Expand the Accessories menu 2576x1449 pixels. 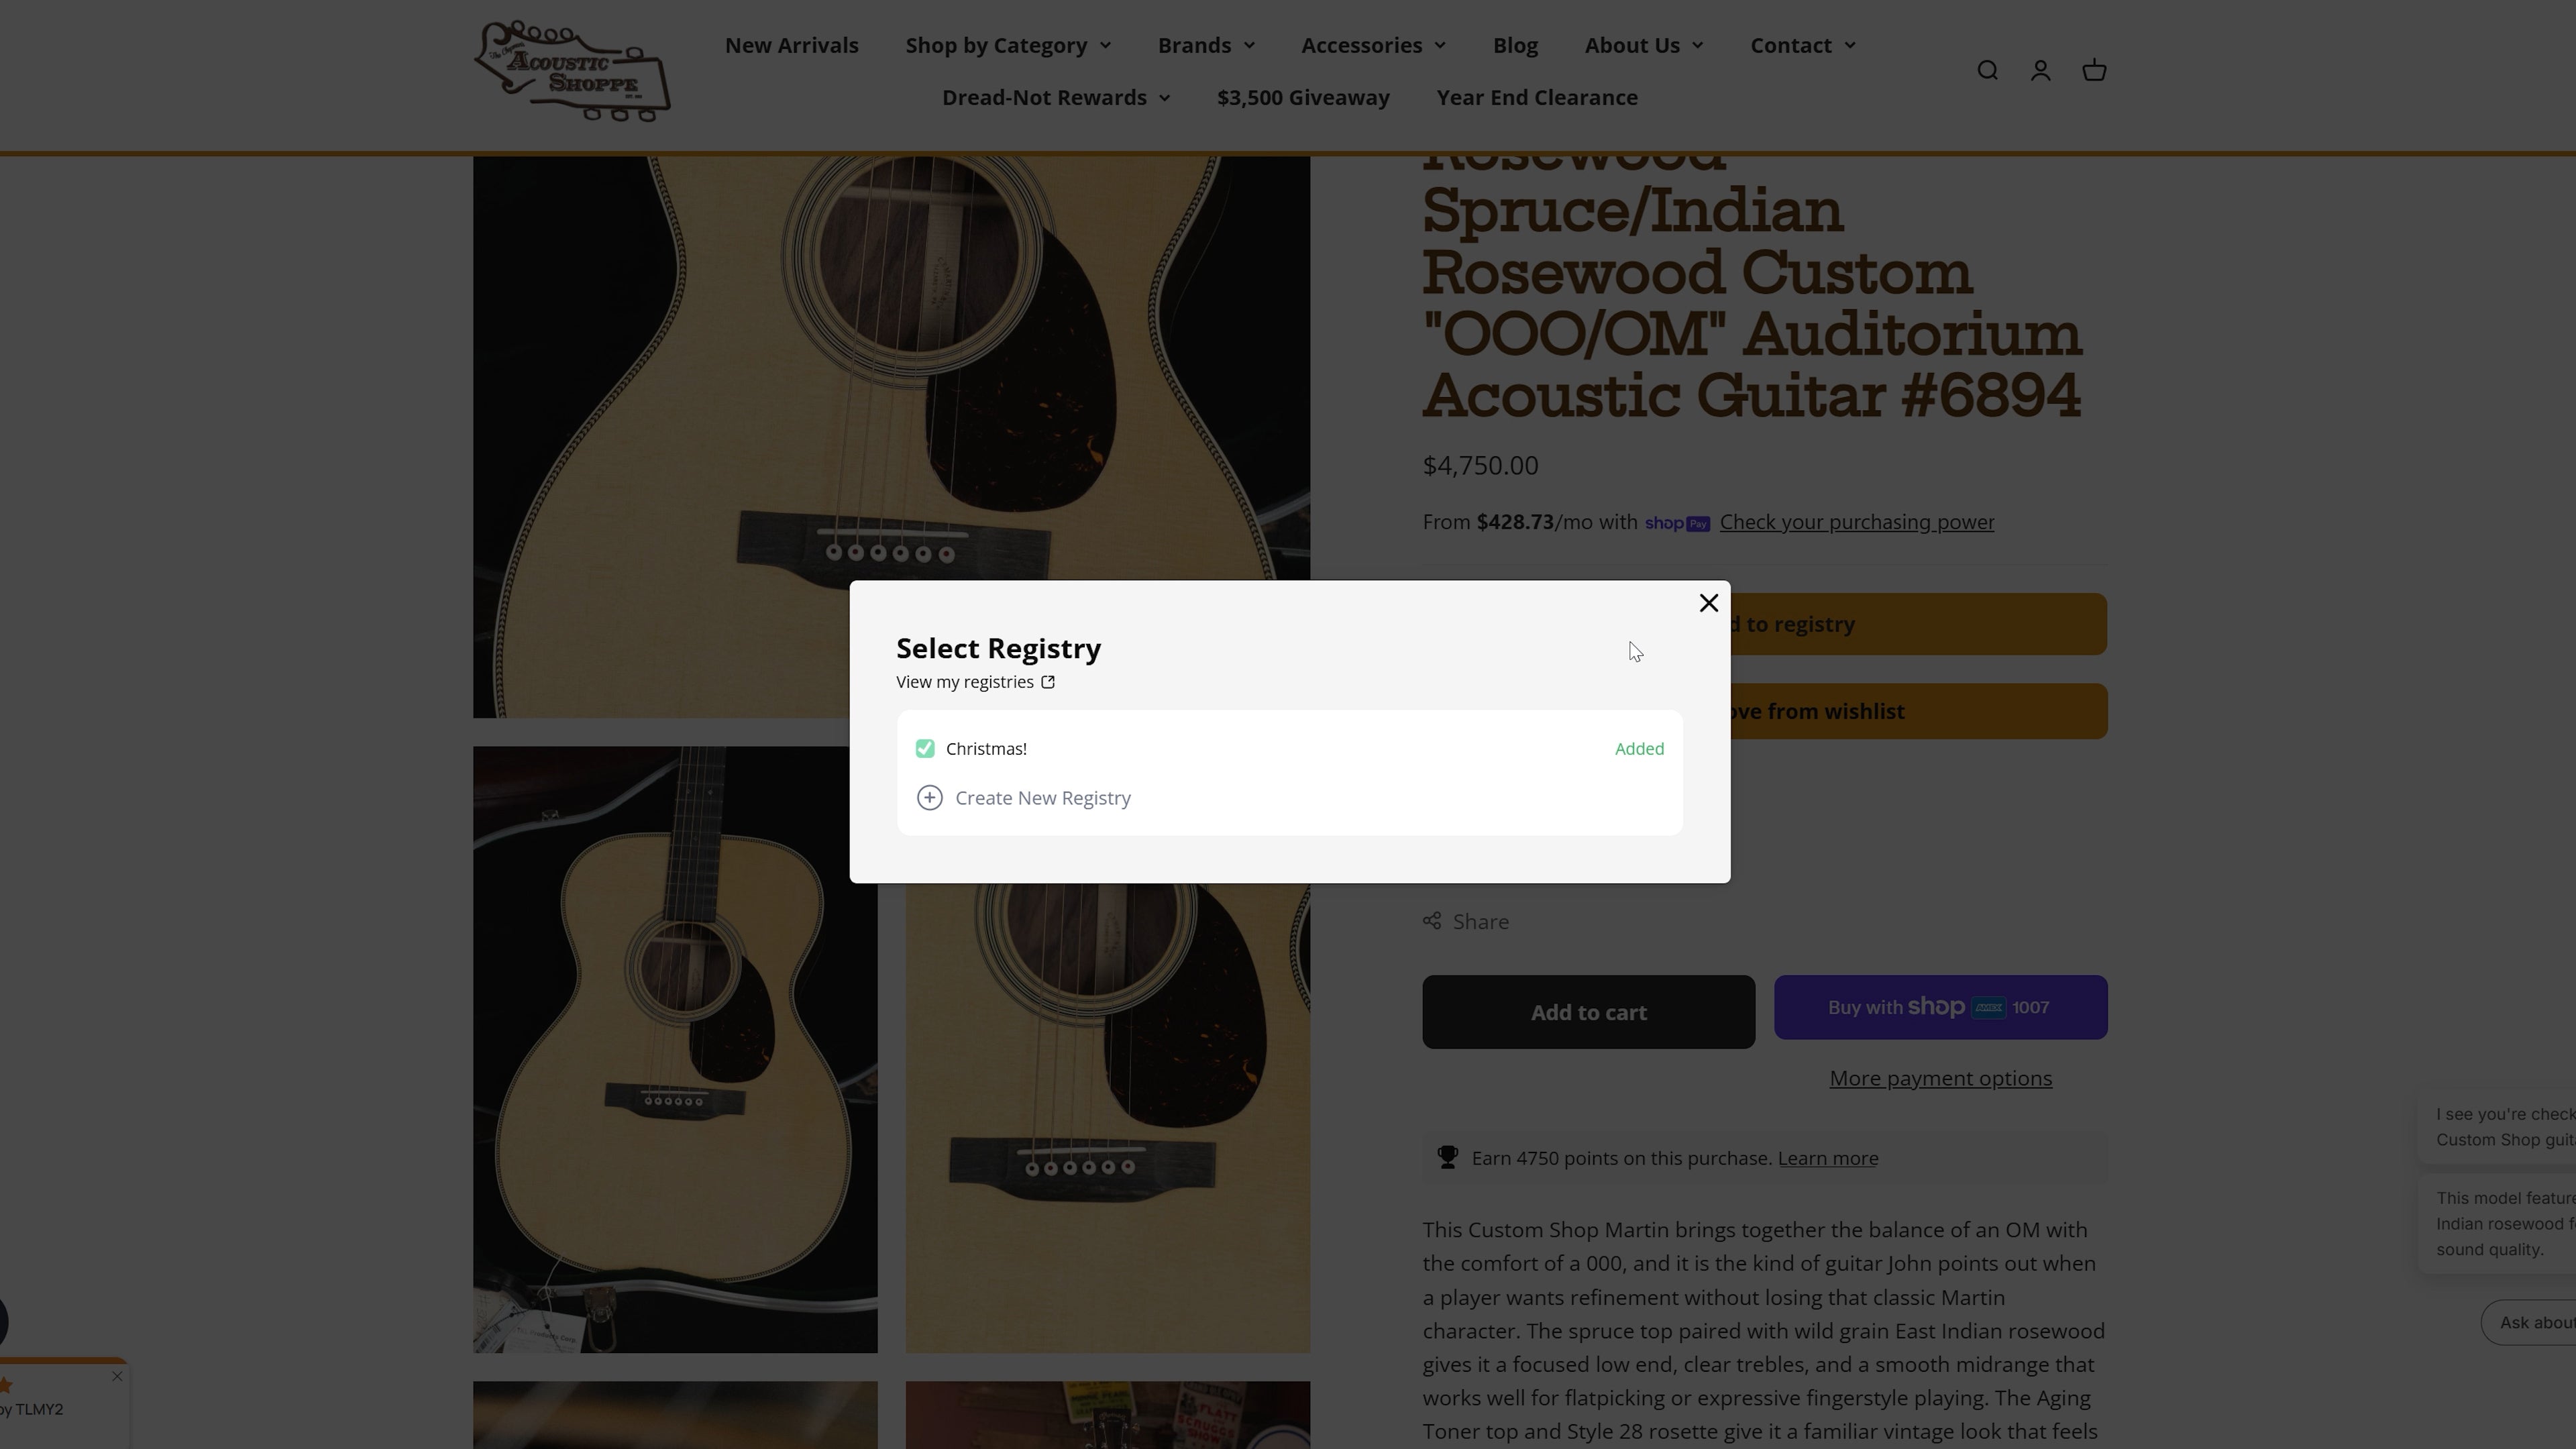(1372, 45)
